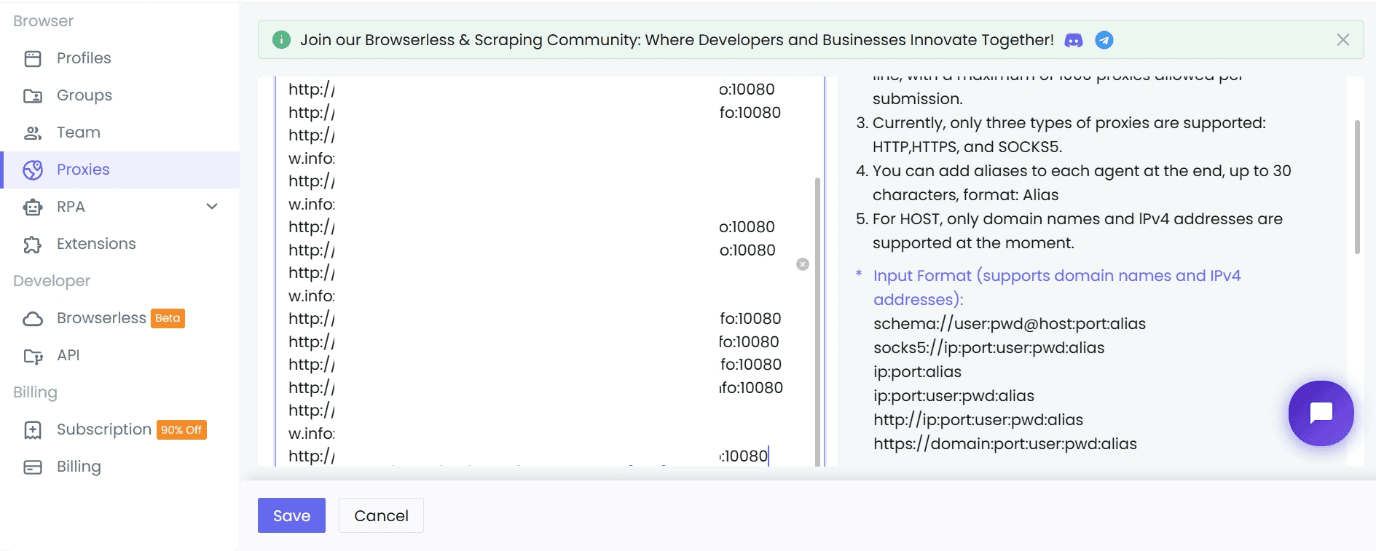
Task: Click the API icon in sidebar
Action: pyautogui.click(x=33, y=355)
